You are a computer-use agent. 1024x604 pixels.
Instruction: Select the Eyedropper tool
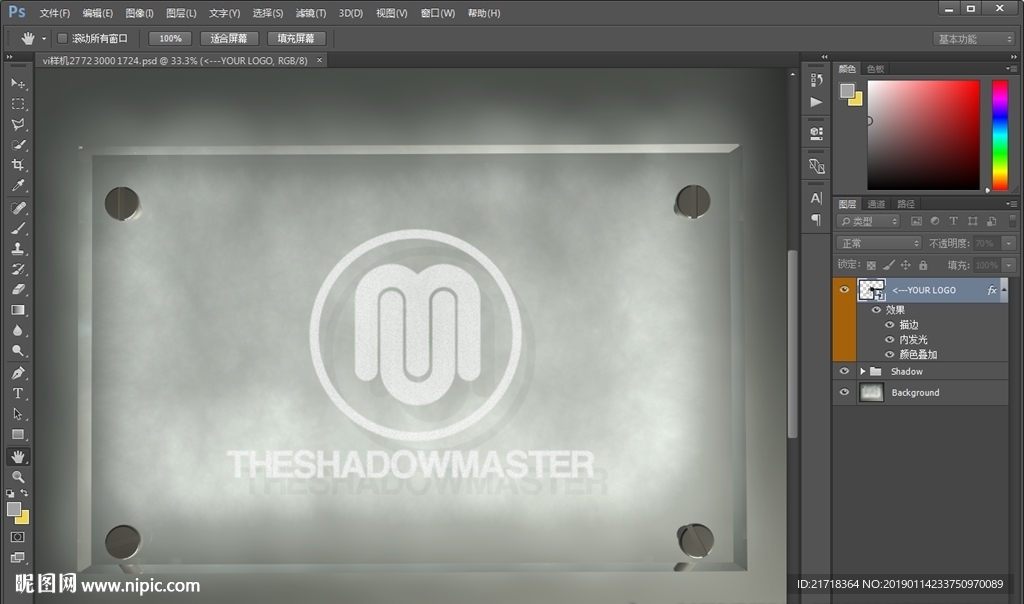18,185
